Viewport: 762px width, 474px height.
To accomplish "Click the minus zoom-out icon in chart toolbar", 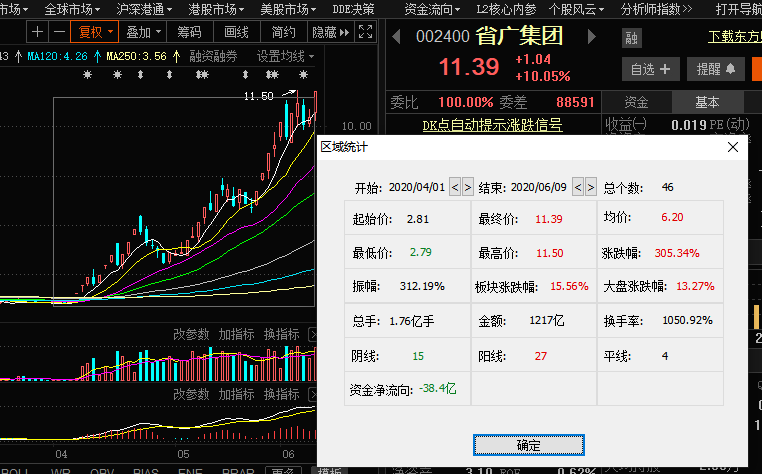I will (x=59, y=32).
